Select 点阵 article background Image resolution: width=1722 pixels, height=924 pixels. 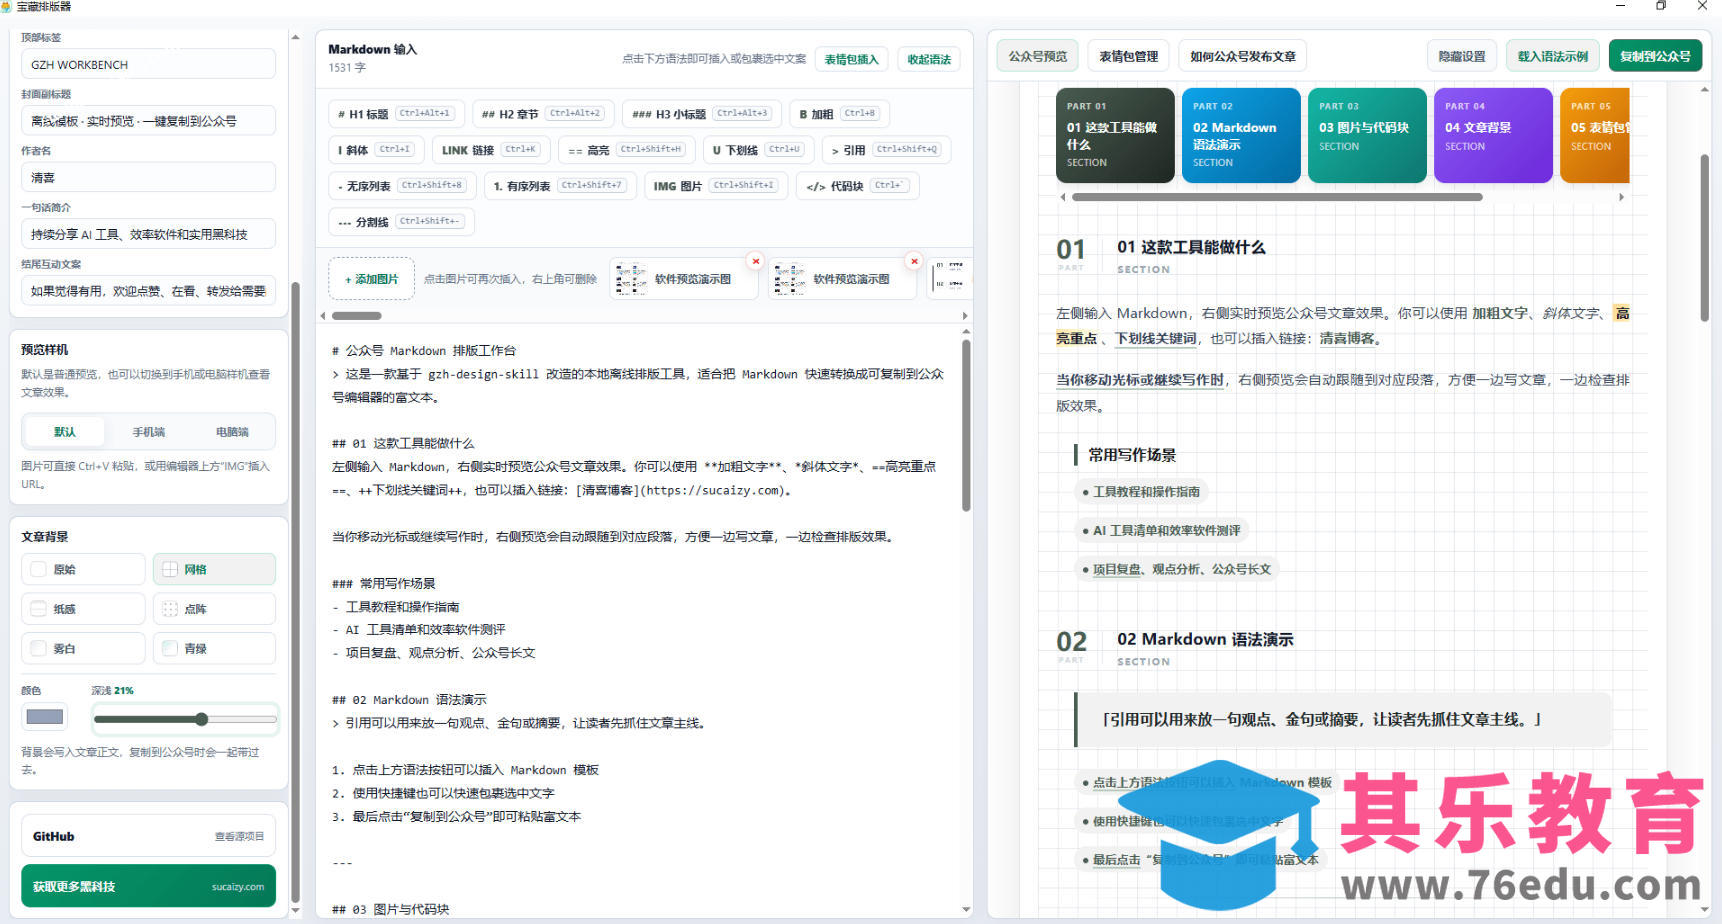pyautogui.click(x=214, y=608)
